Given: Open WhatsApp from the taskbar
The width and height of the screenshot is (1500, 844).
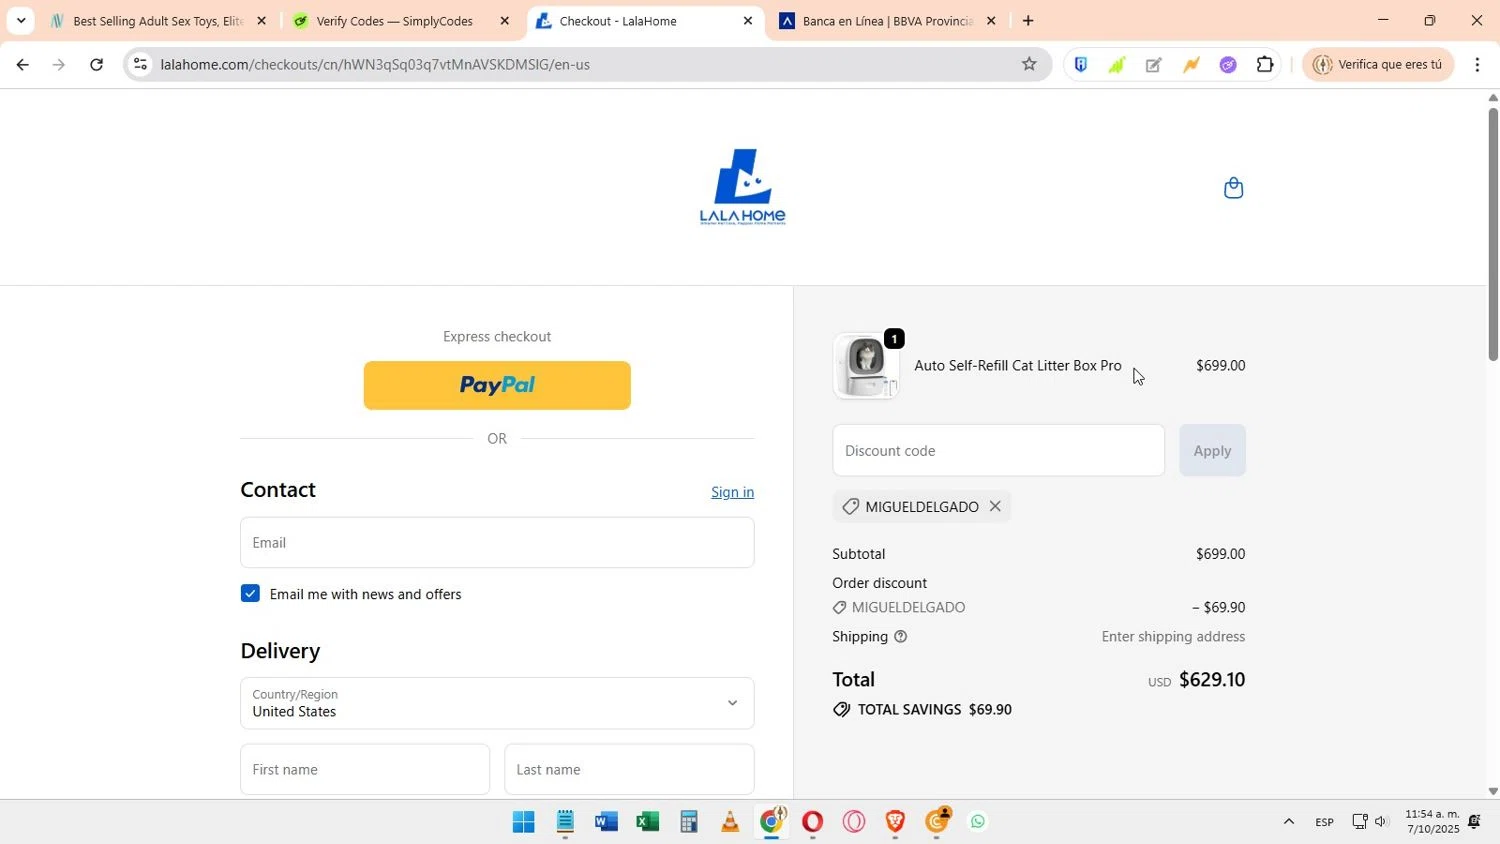Looking at the screenshot, I should pos(978,822).
